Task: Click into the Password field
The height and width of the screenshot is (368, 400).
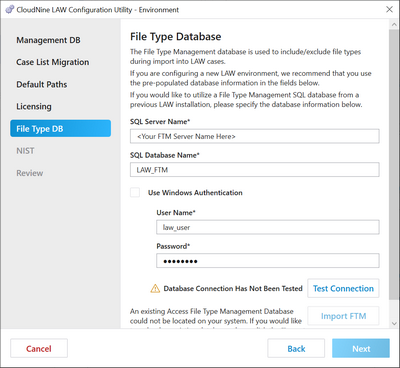Action: [x=268, y=261]
